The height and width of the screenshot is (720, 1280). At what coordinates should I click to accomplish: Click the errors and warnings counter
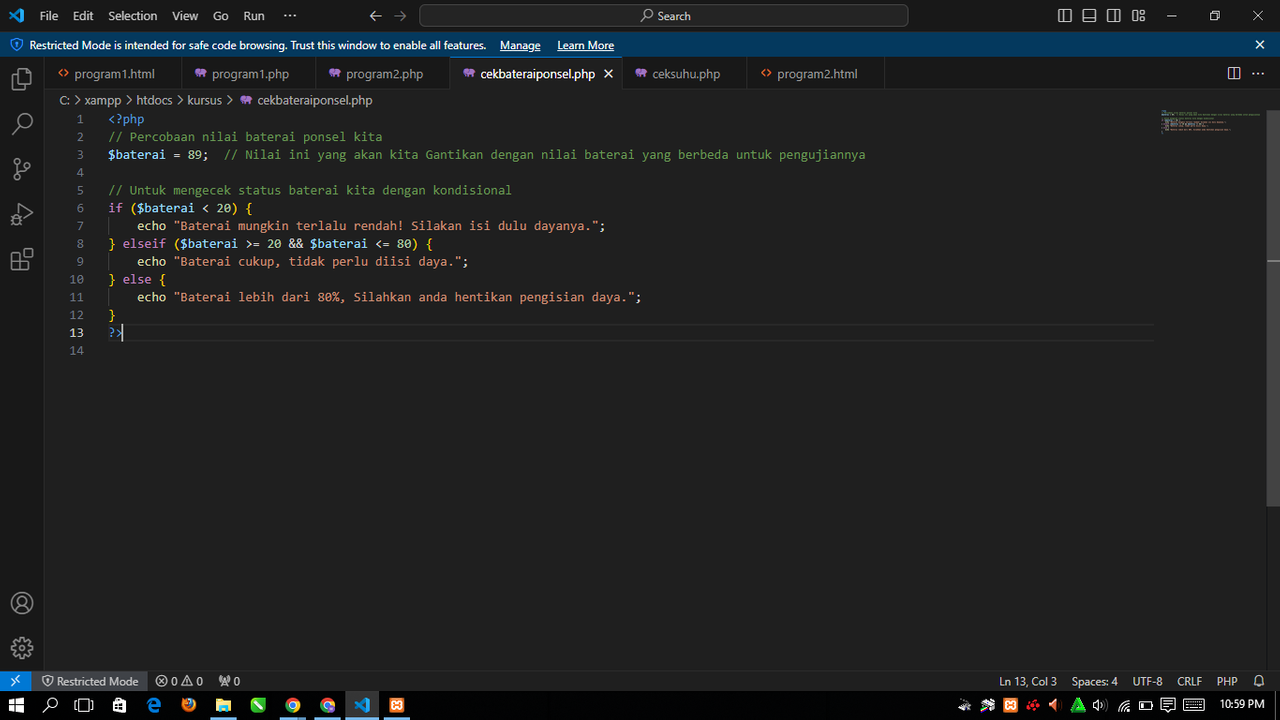tap(179, 681)
